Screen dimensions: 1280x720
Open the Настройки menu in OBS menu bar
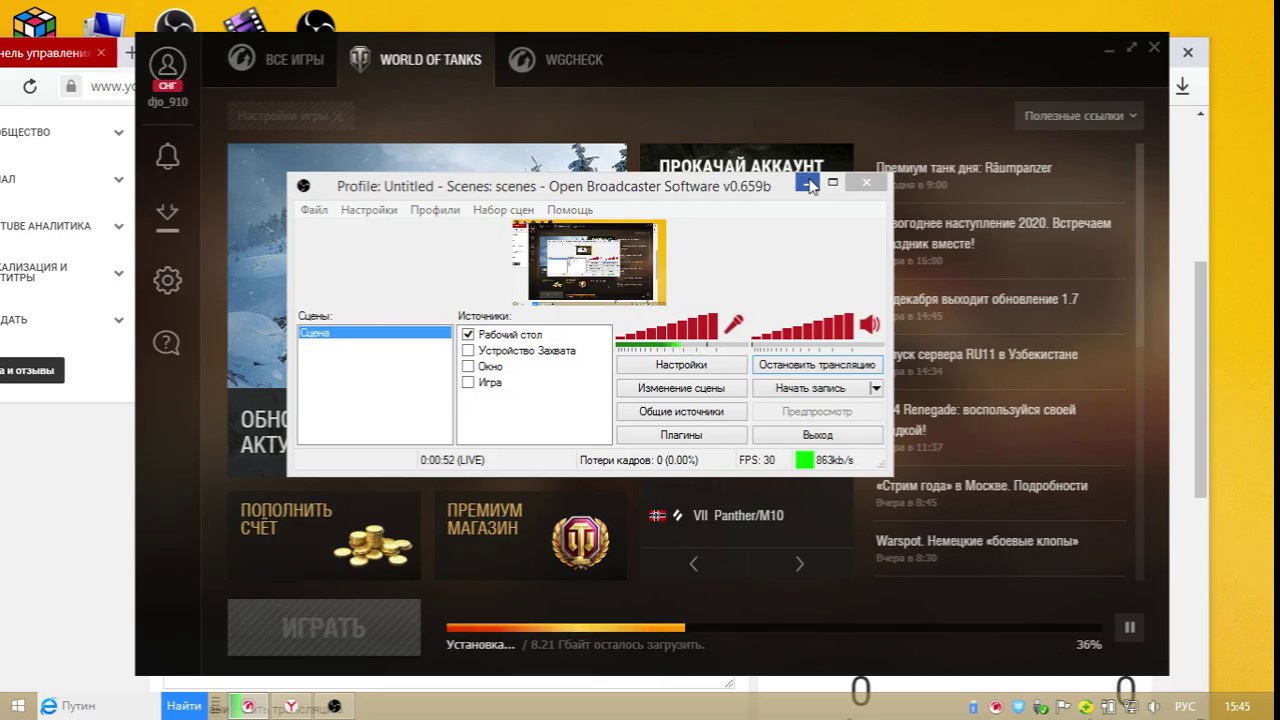point(369,210)
